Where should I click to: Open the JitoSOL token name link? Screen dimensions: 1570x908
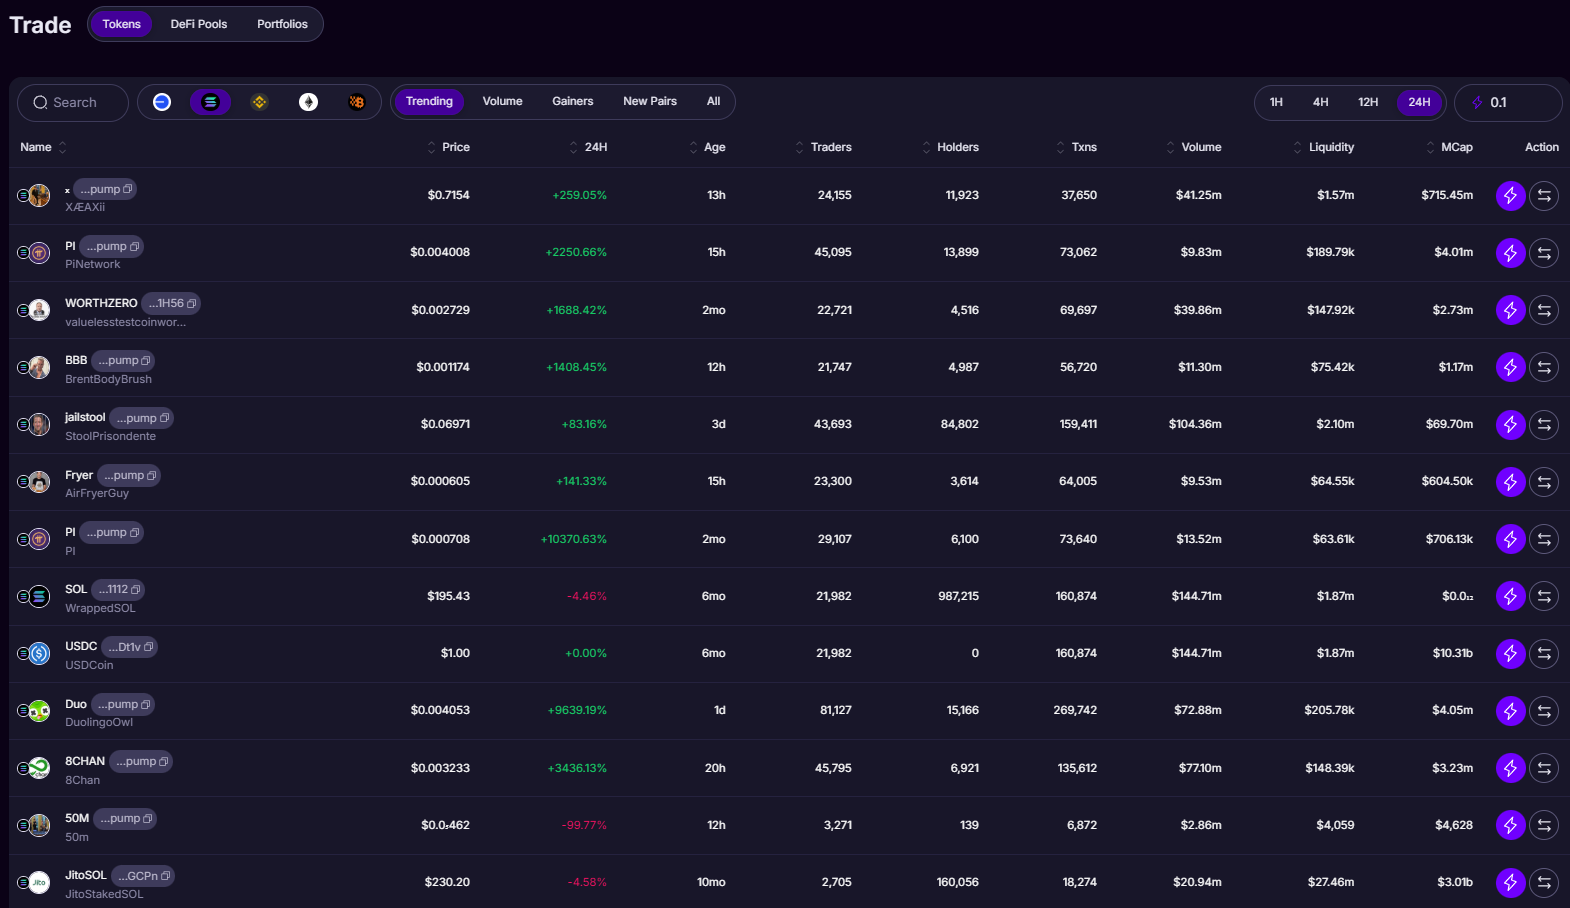pyautogui.click(x=86, y=875)
